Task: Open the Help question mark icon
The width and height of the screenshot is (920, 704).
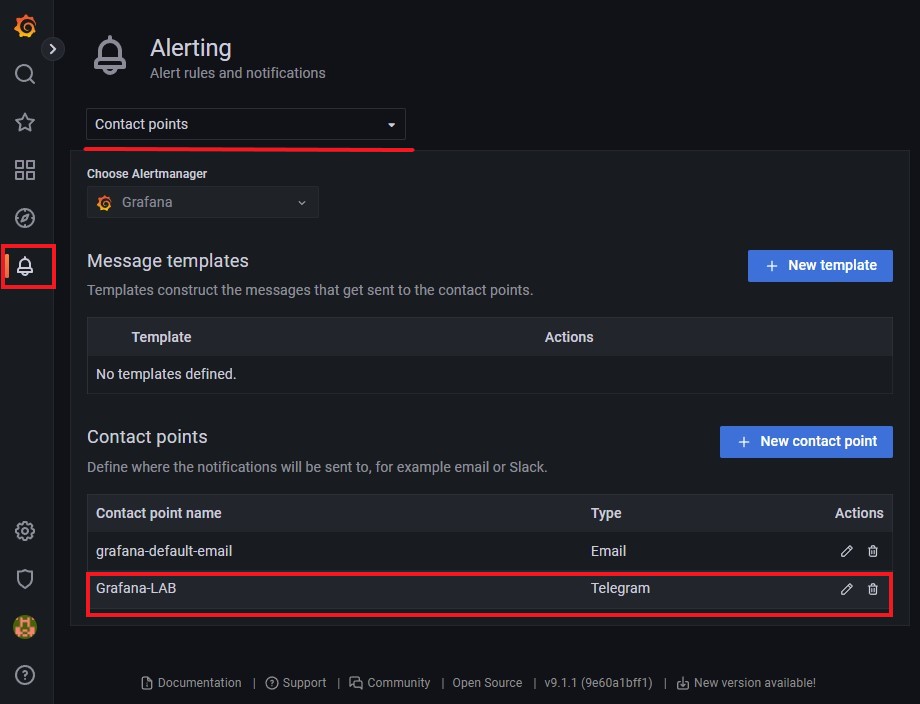Action: (x=25, y=675)
